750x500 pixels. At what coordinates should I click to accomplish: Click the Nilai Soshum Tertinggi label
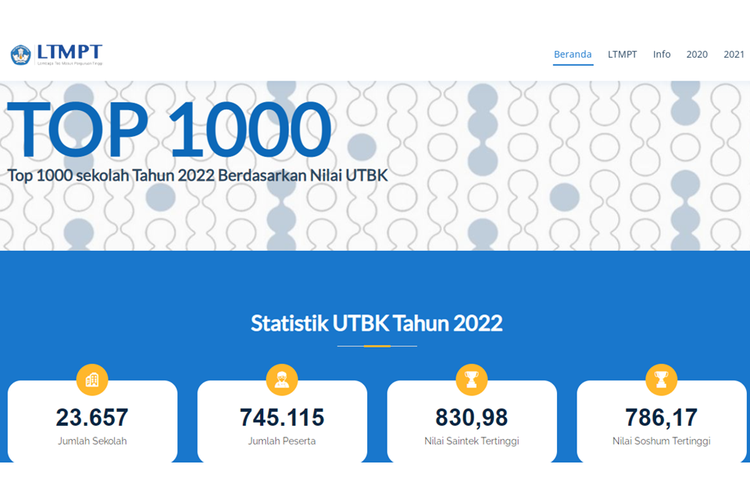coord(661,440)
